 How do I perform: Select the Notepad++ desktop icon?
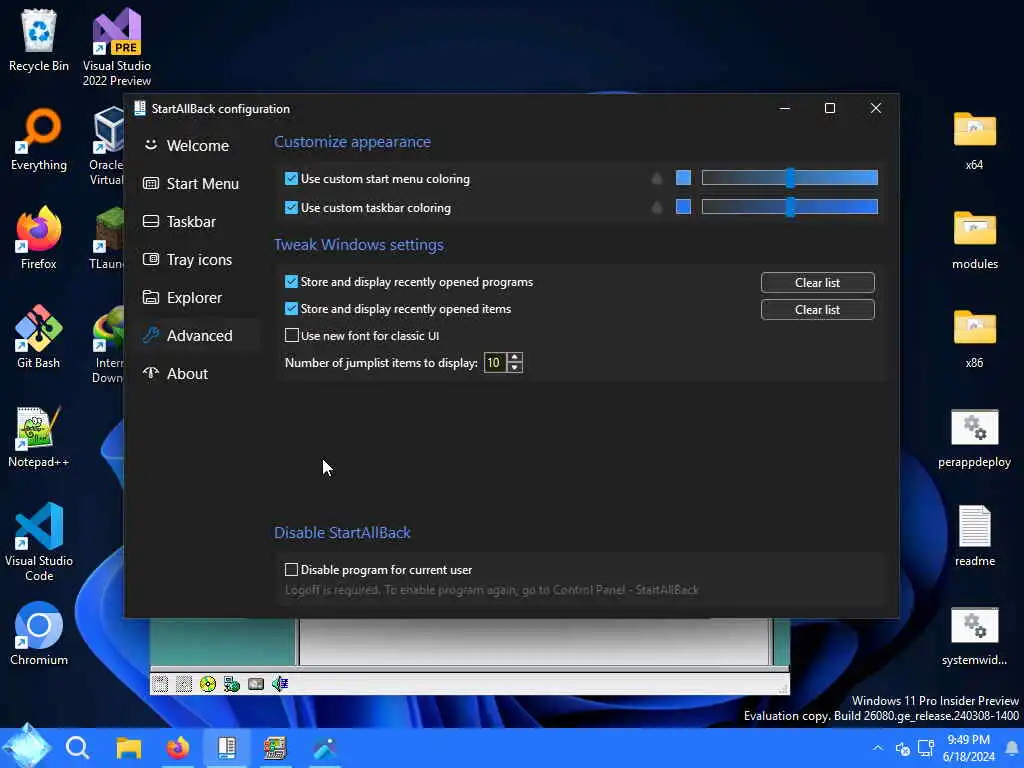click(x=39, y=436)
